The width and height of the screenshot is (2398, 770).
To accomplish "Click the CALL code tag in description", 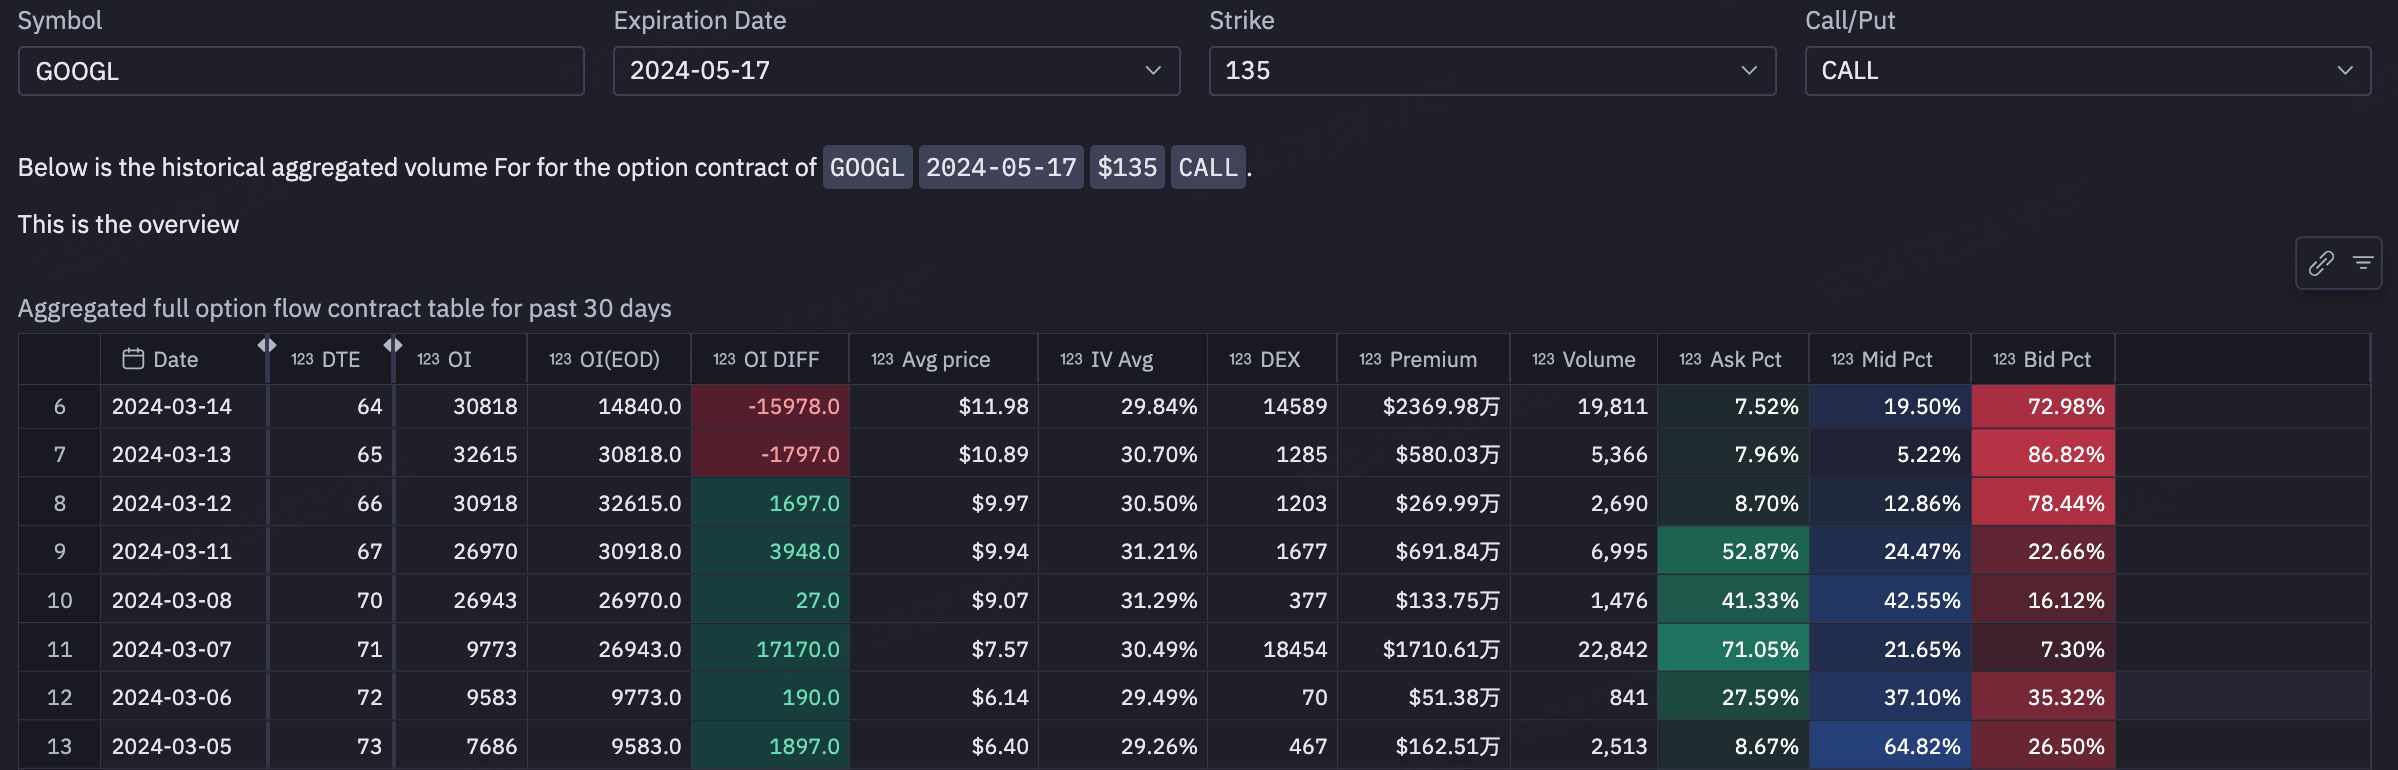I will [x=1208, y=167].
